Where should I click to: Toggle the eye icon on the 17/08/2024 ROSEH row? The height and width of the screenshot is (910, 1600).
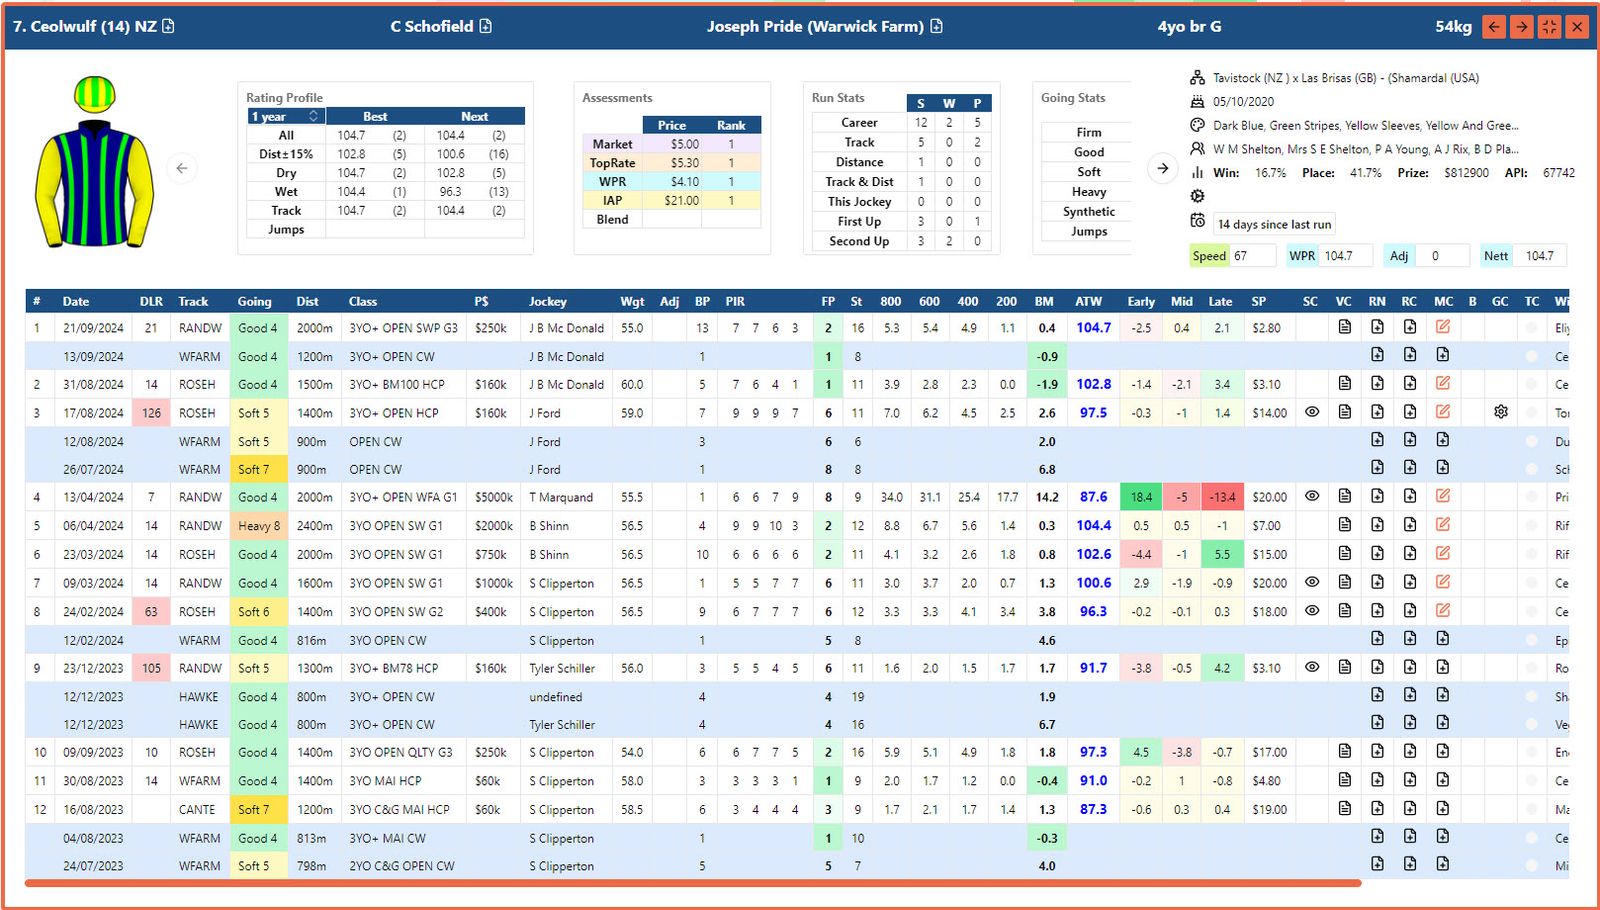coord(1311,411)
